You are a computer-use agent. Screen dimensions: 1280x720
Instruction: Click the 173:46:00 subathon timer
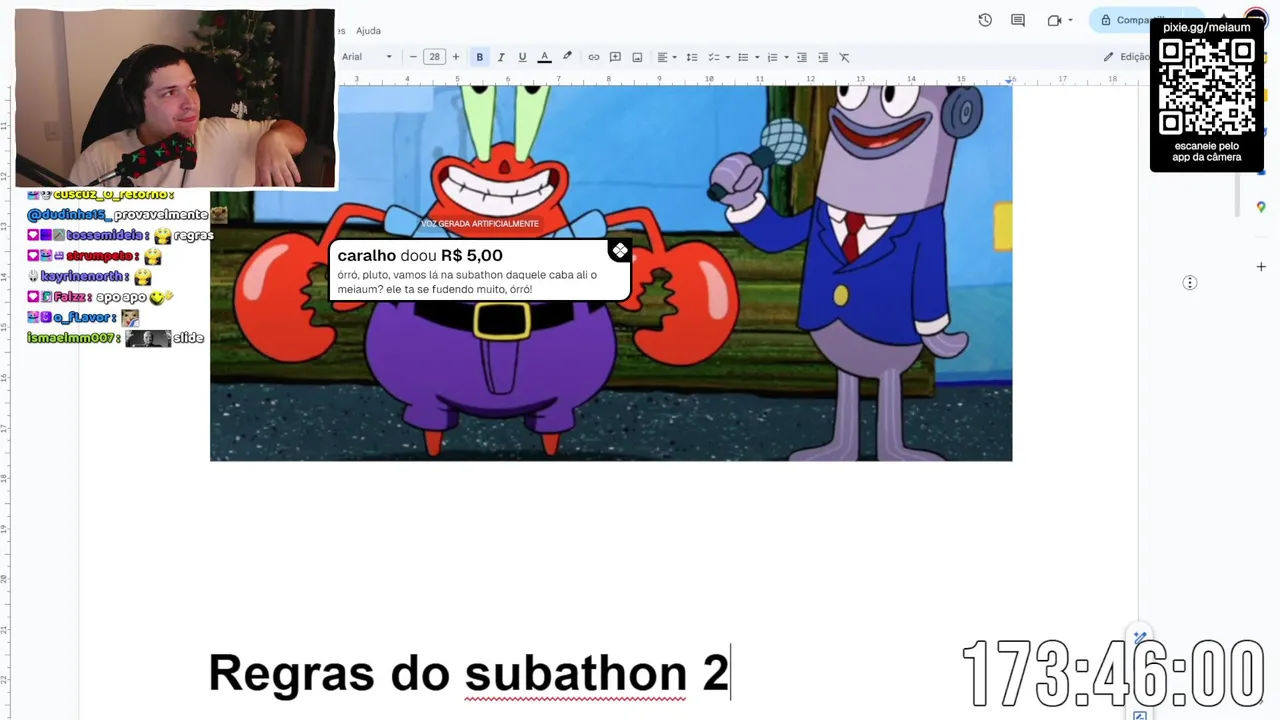pos(1113,674)
